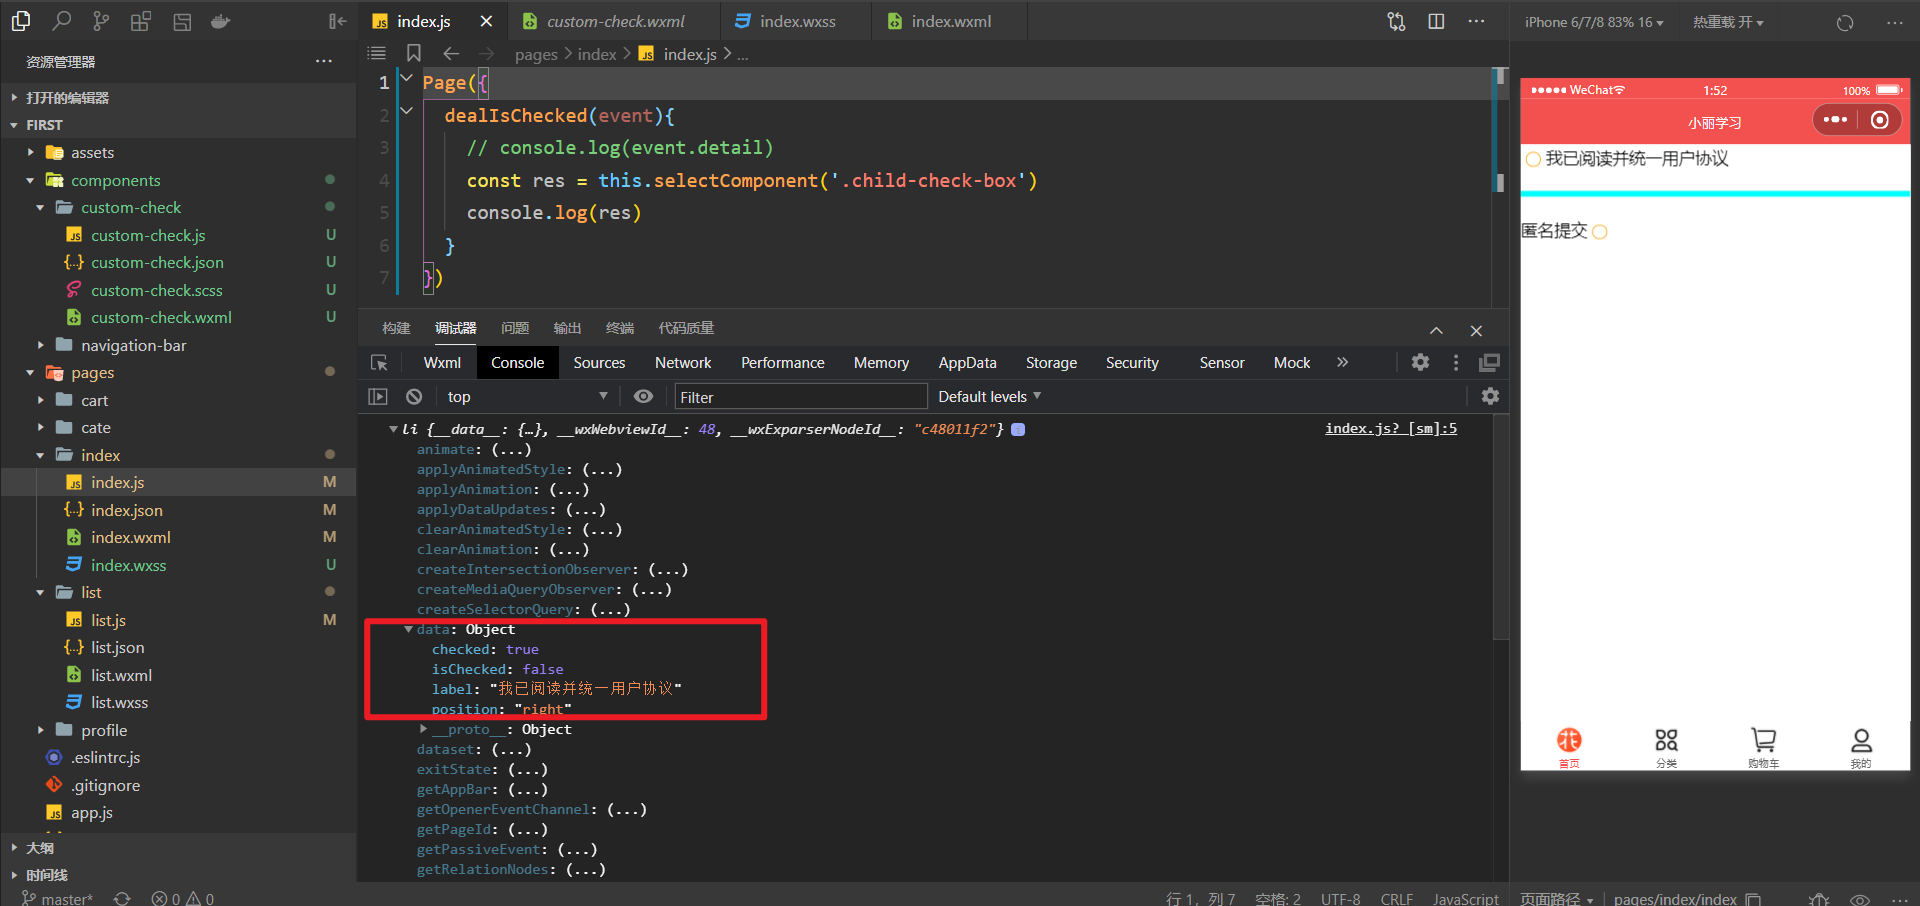This screenshot has height=906, width=1920.
Task: Expand the profile folder
Action: click(40, 730)
